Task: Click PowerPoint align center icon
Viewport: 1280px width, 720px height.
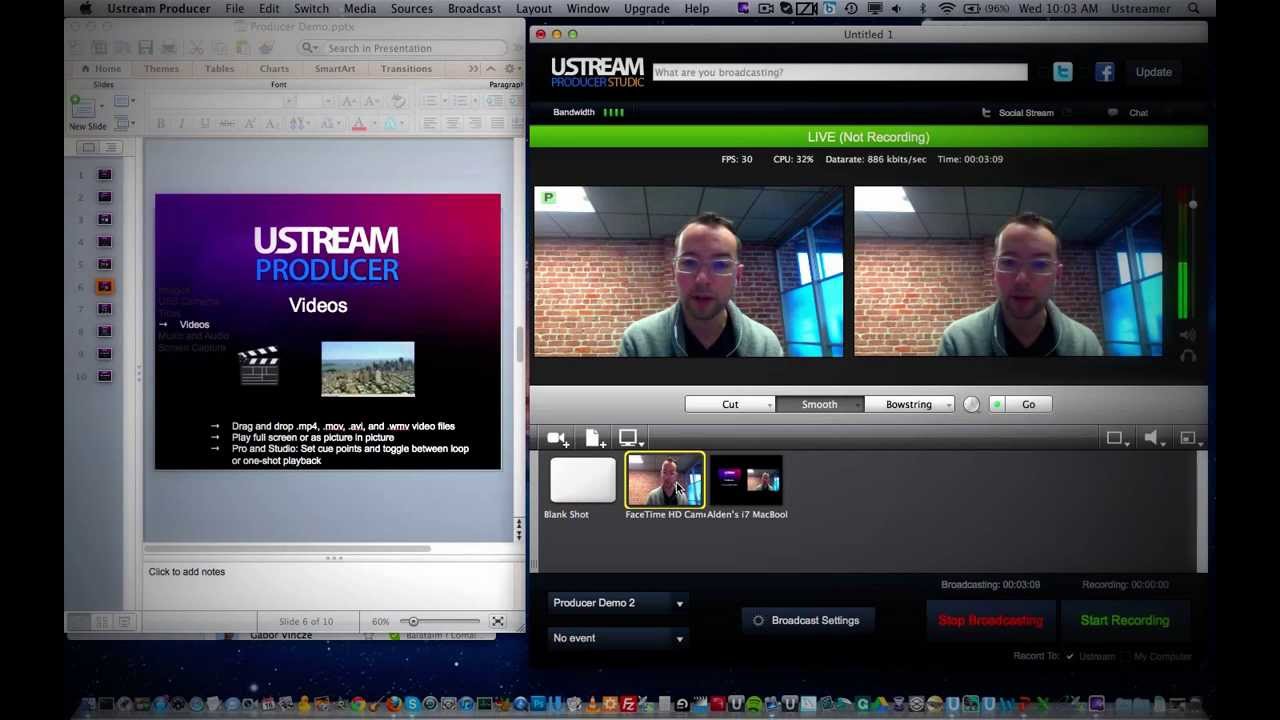Action: 452,124
